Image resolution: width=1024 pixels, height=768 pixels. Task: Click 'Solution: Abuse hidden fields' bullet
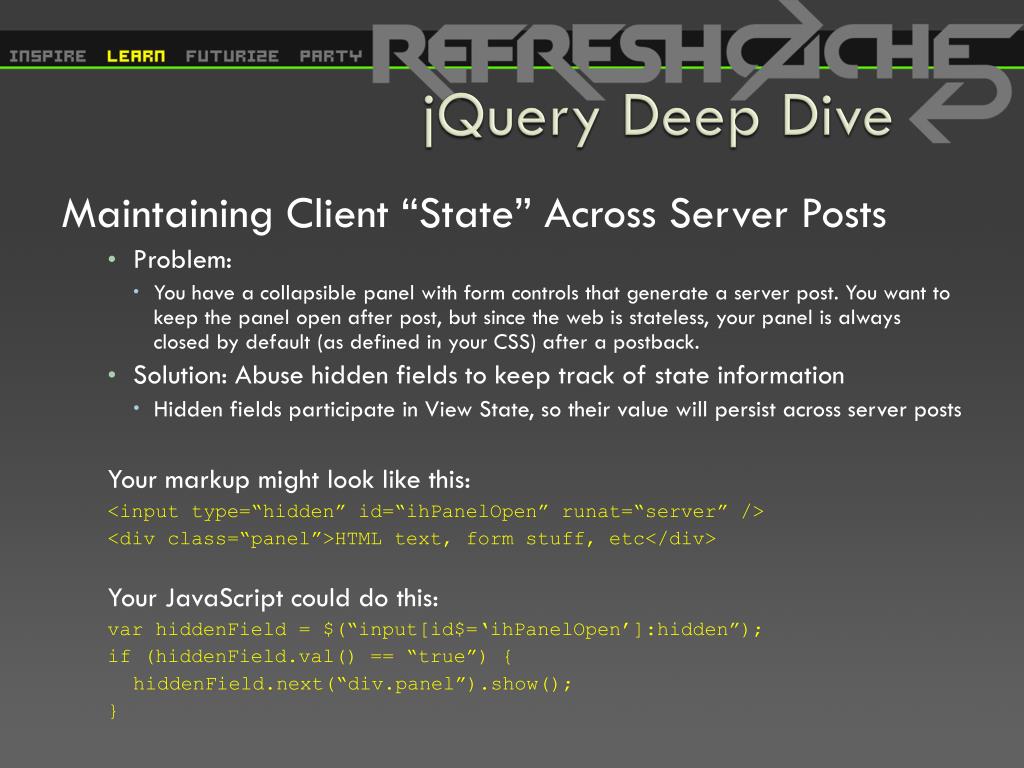click(x=488, y=376)
